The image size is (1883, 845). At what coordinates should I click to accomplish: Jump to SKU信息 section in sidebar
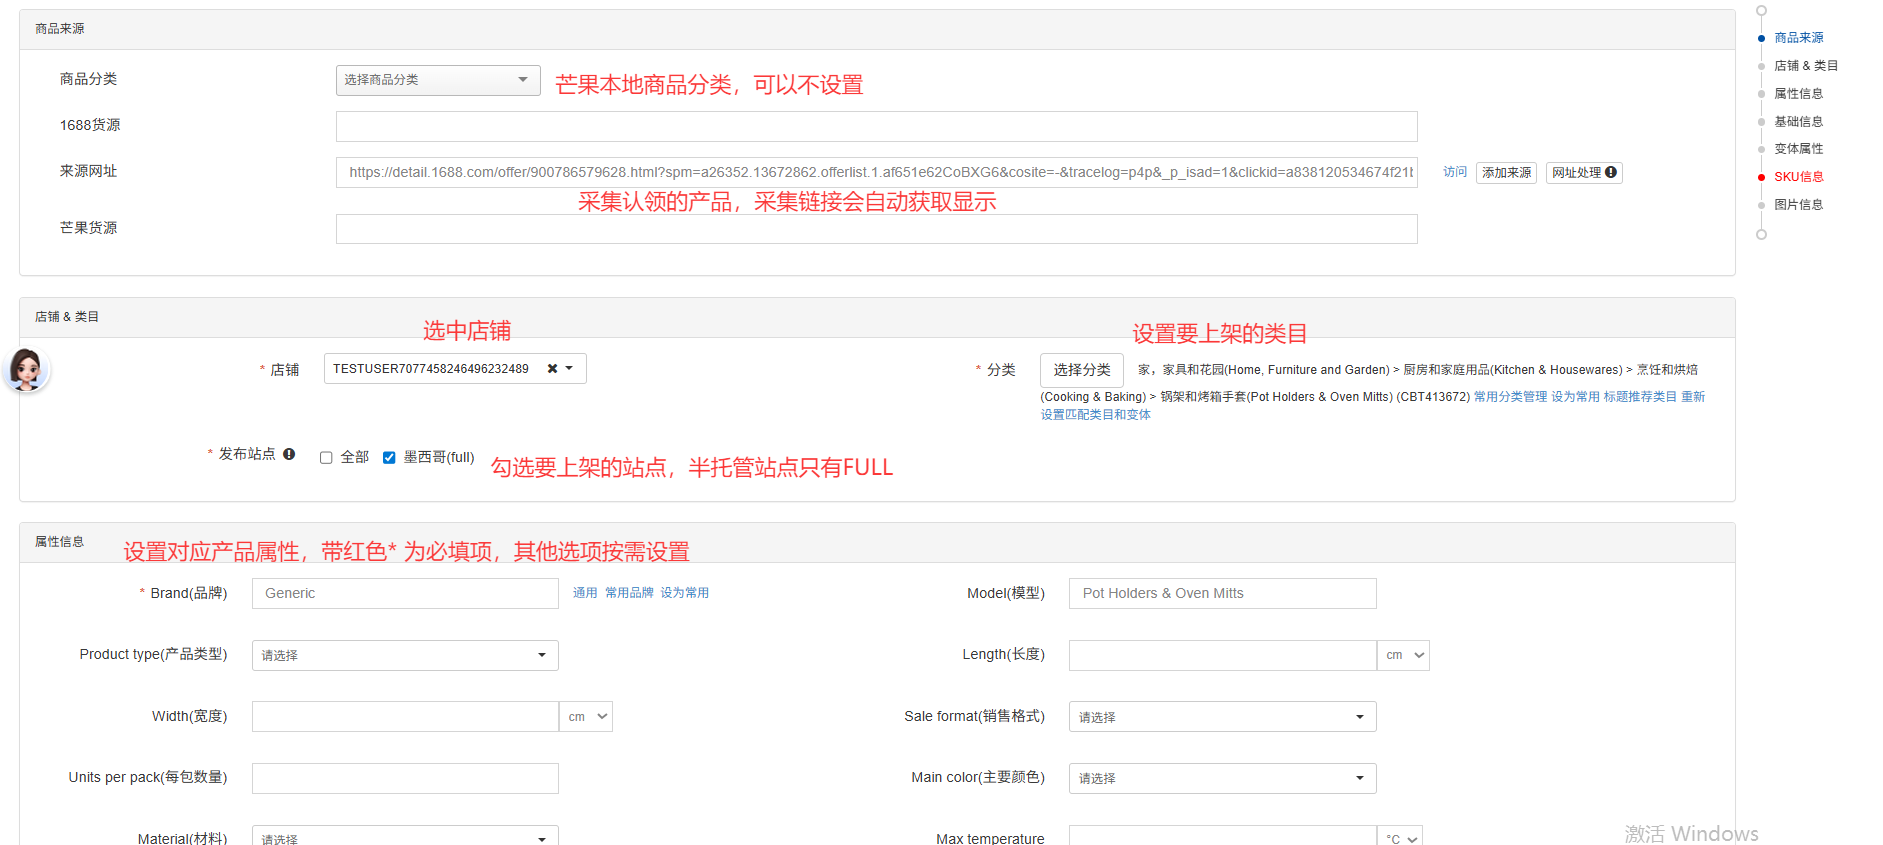[x=1798, y=177]
